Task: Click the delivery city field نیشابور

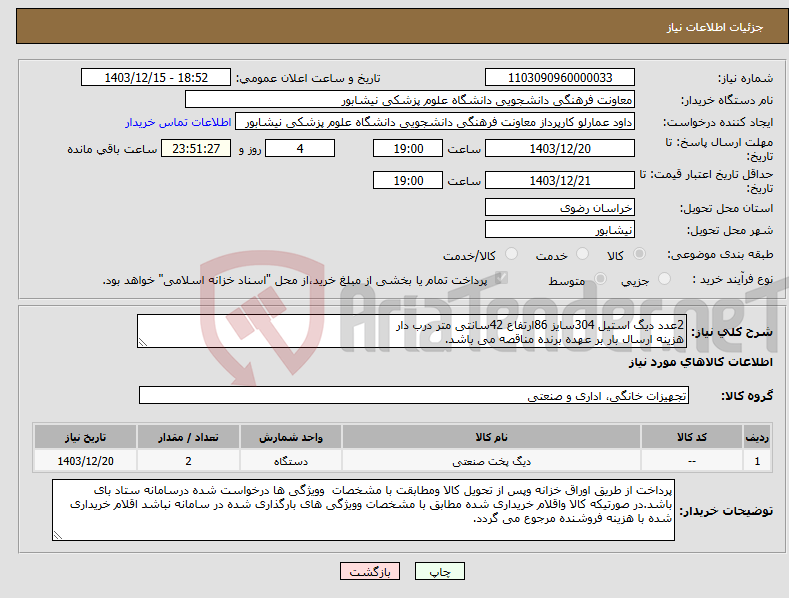Action: point(560,230)
